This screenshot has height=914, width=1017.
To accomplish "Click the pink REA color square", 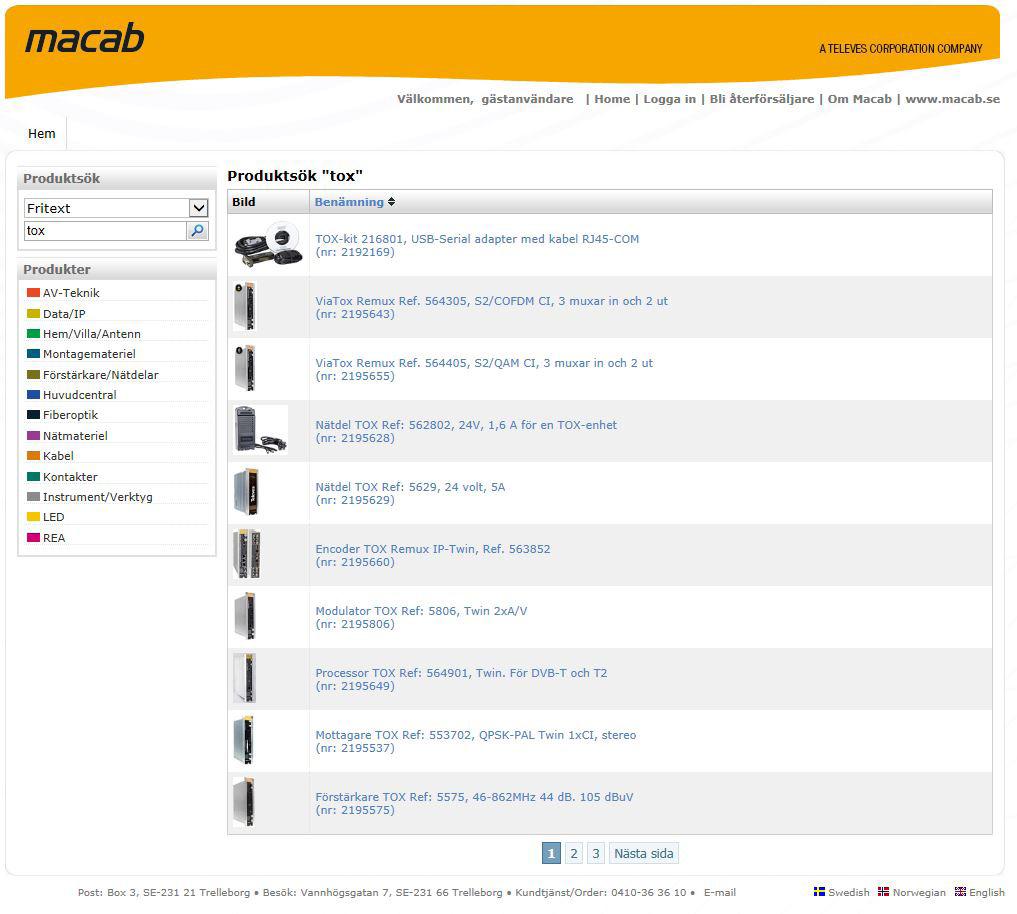I will point(33,537).
